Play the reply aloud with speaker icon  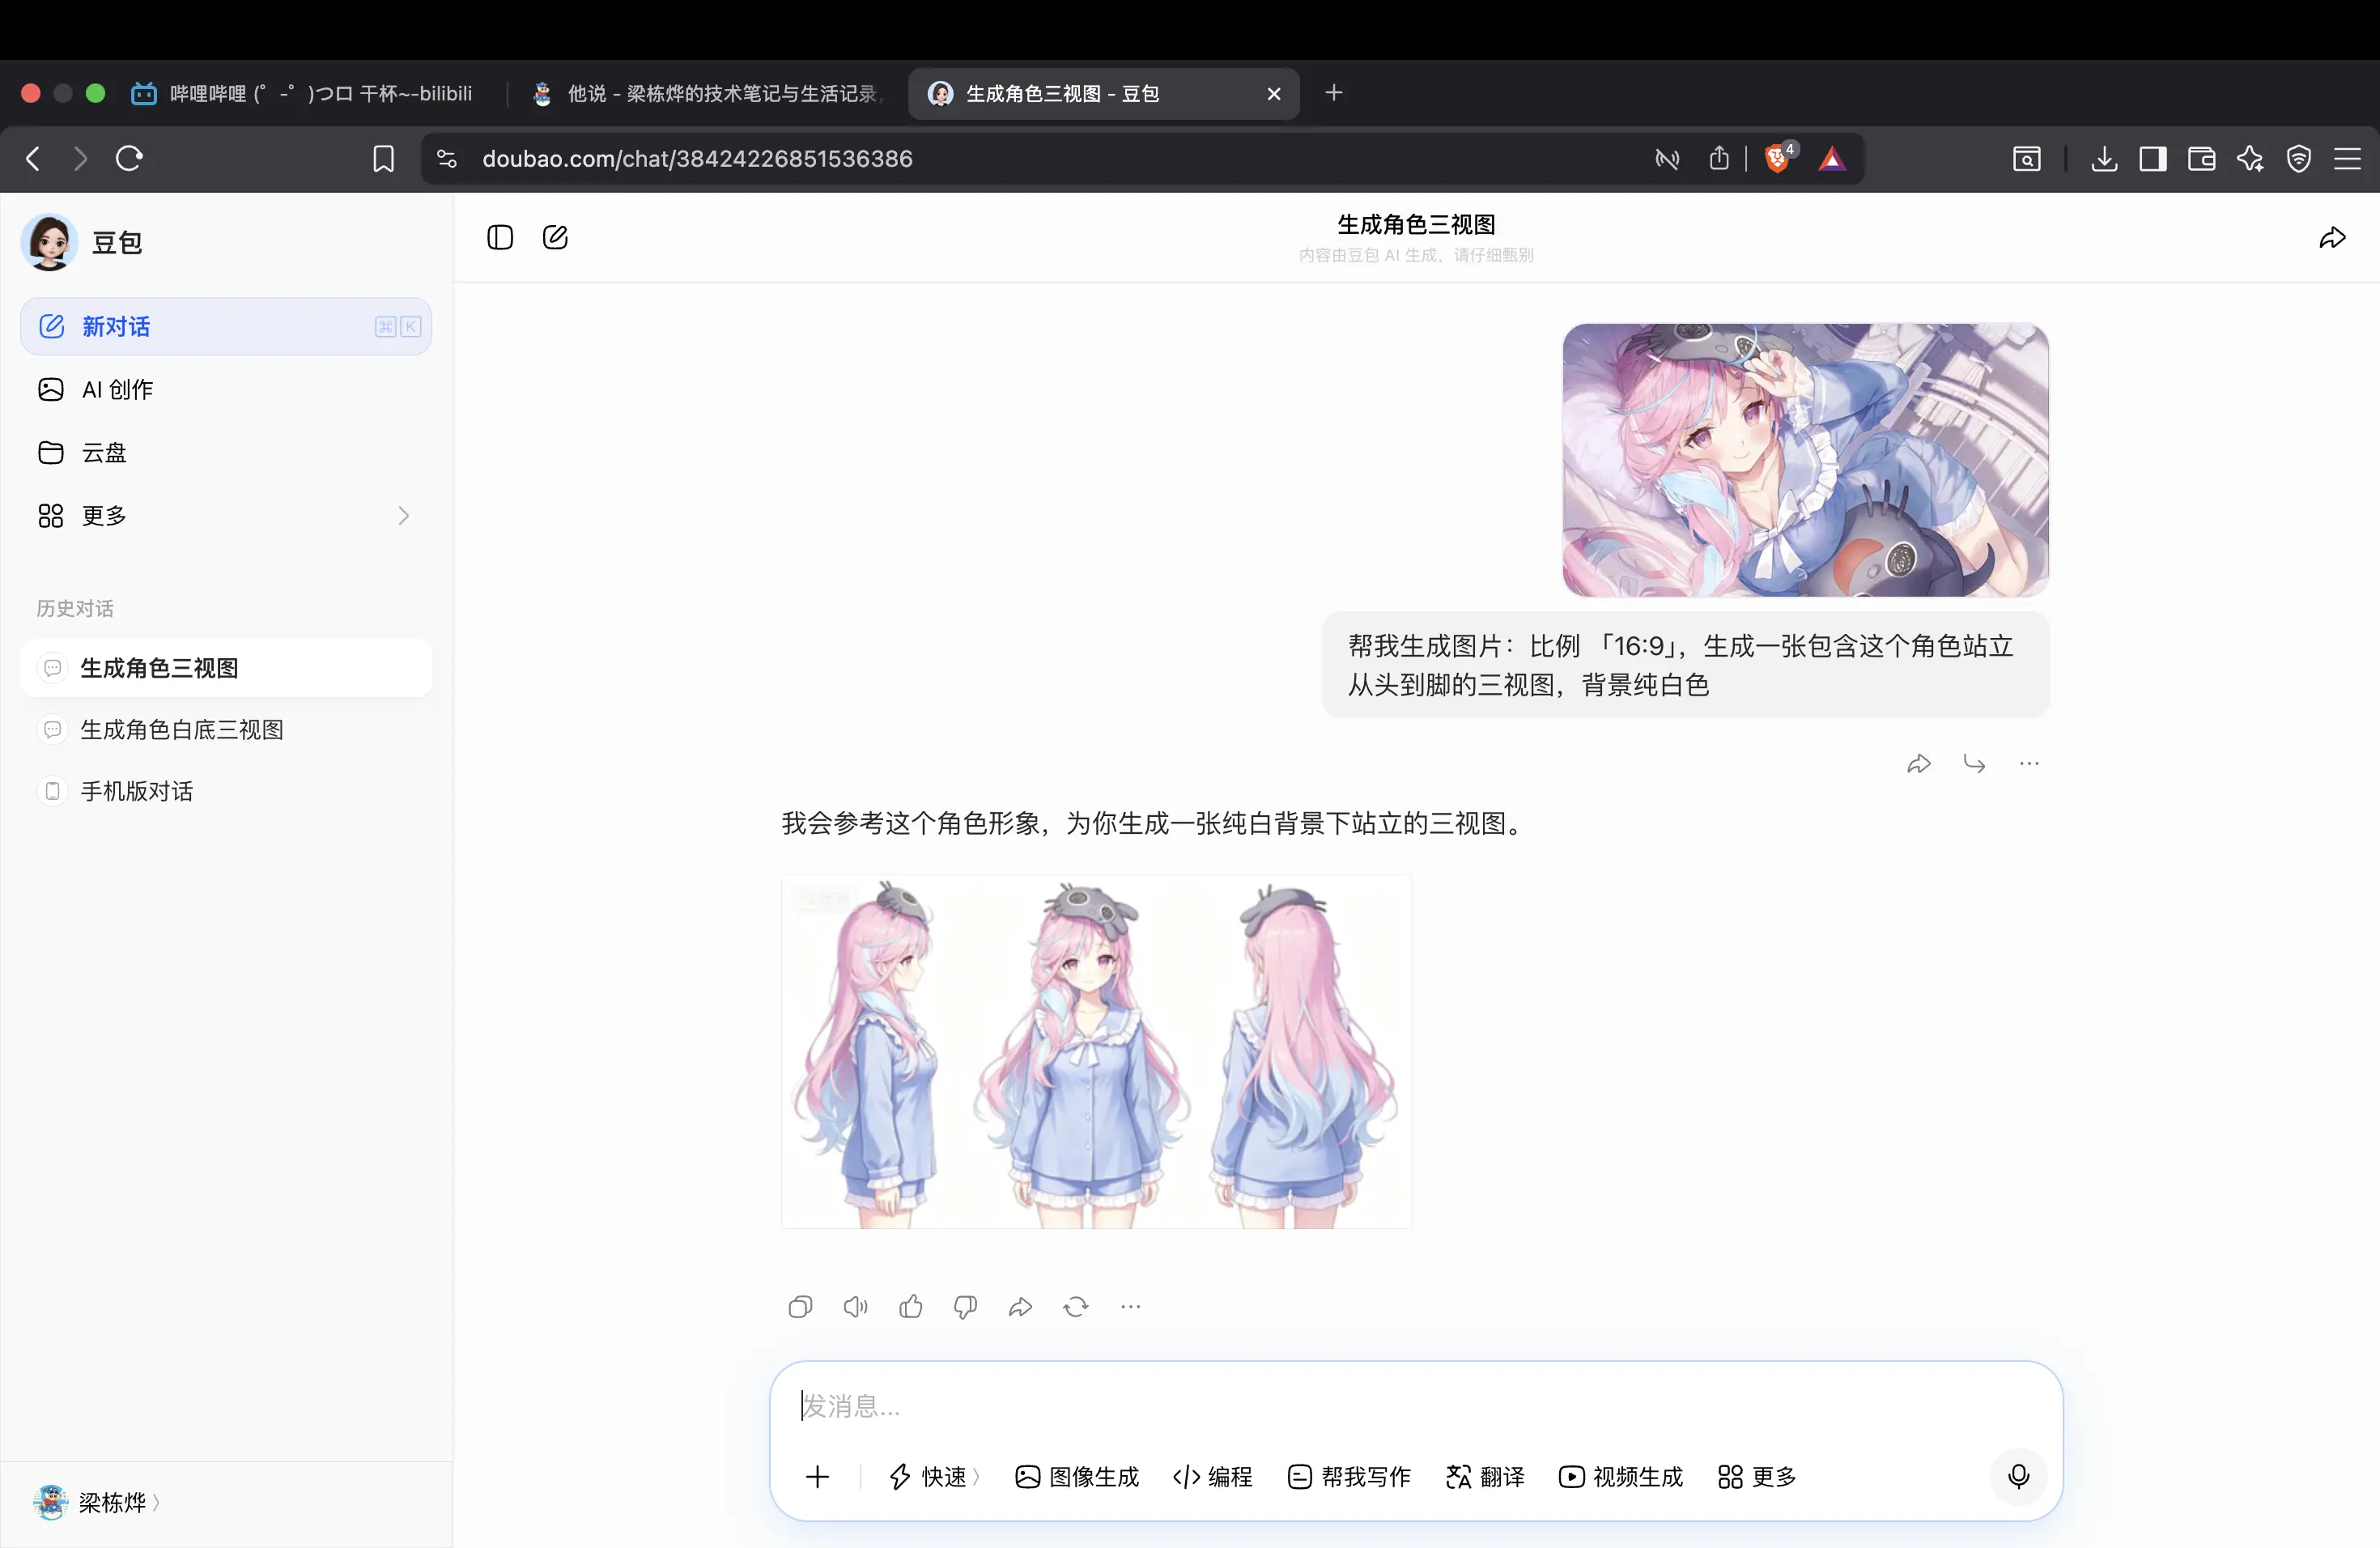click(856, 1307)
